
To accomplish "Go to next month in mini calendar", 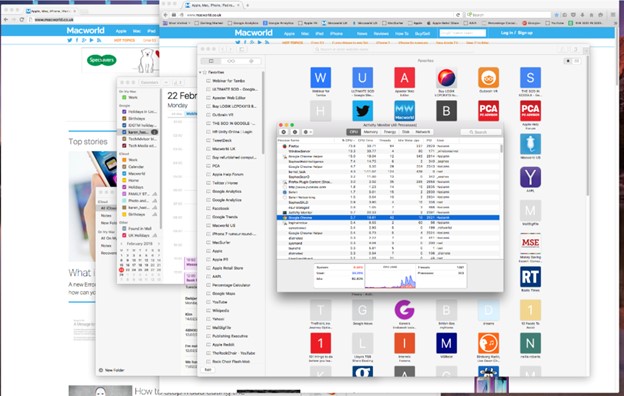I will (158, 244).
